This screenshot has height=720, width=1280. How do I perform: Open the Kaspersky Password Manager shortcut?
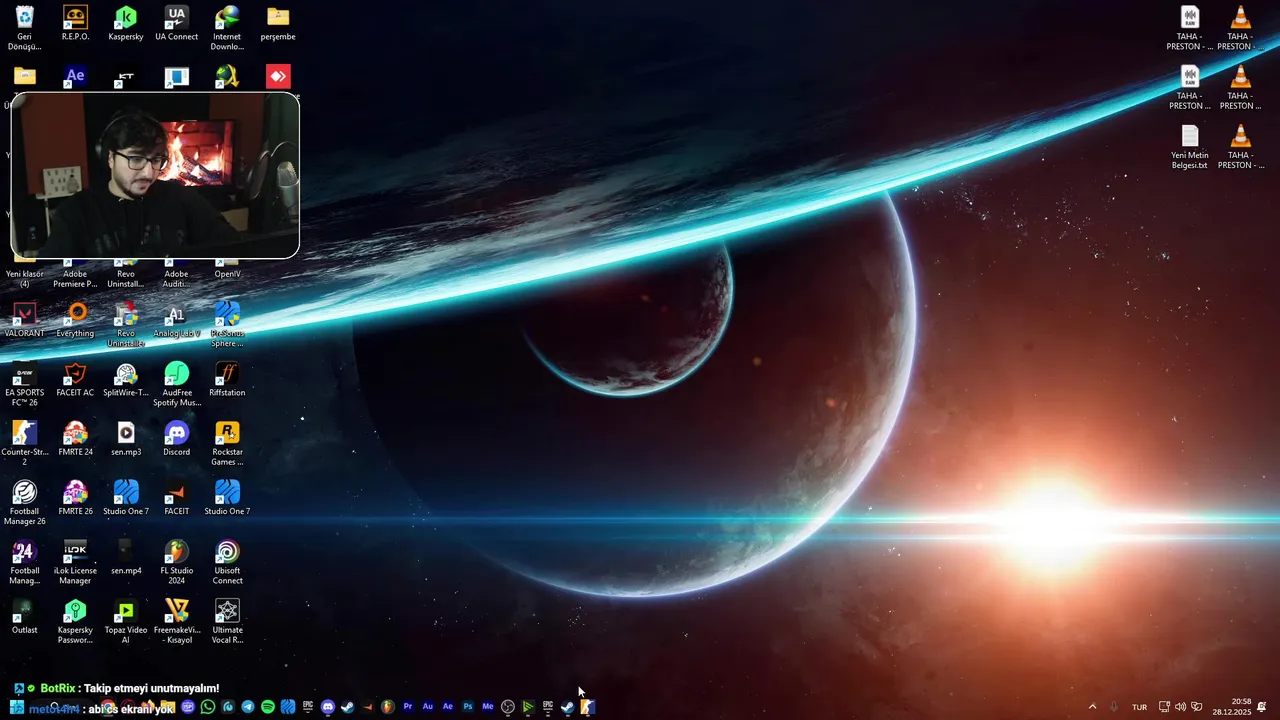pyautogui.click(x=75, y=621)
